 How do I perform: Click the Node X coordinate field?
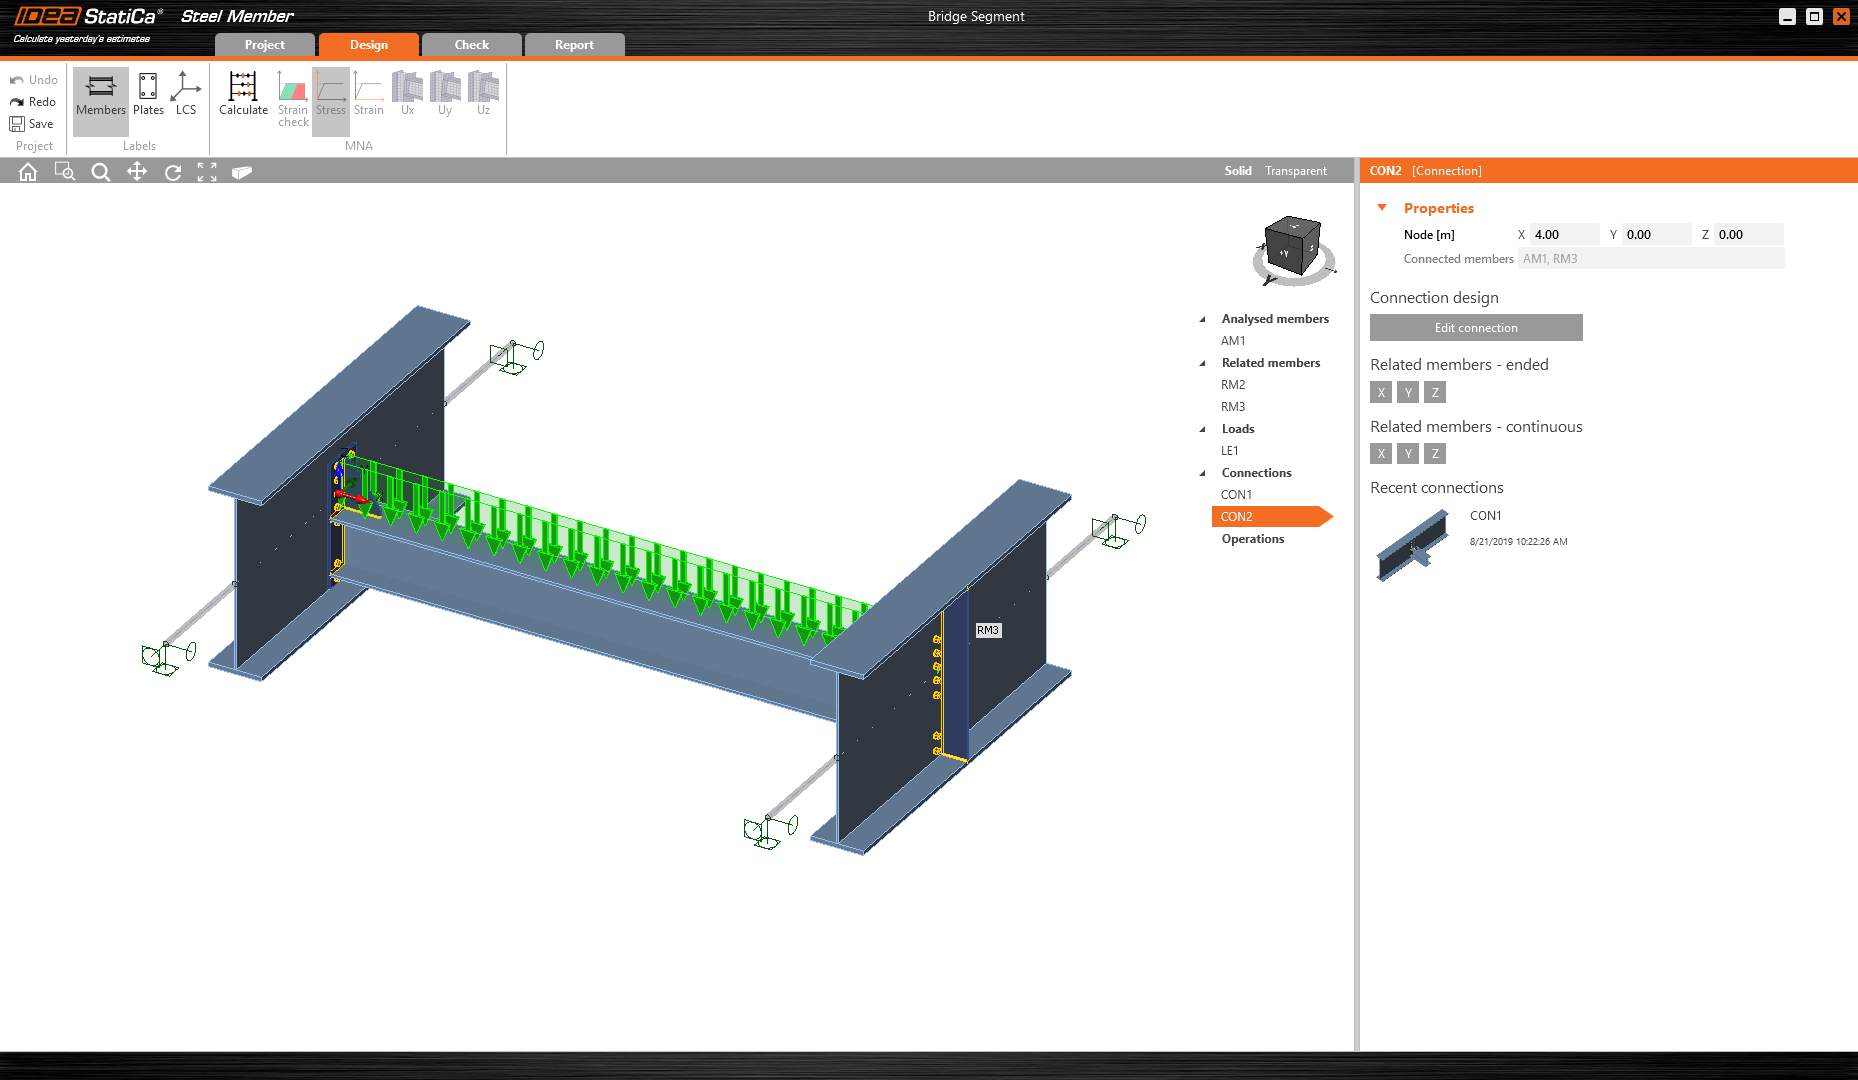(x=1564, y=235)
